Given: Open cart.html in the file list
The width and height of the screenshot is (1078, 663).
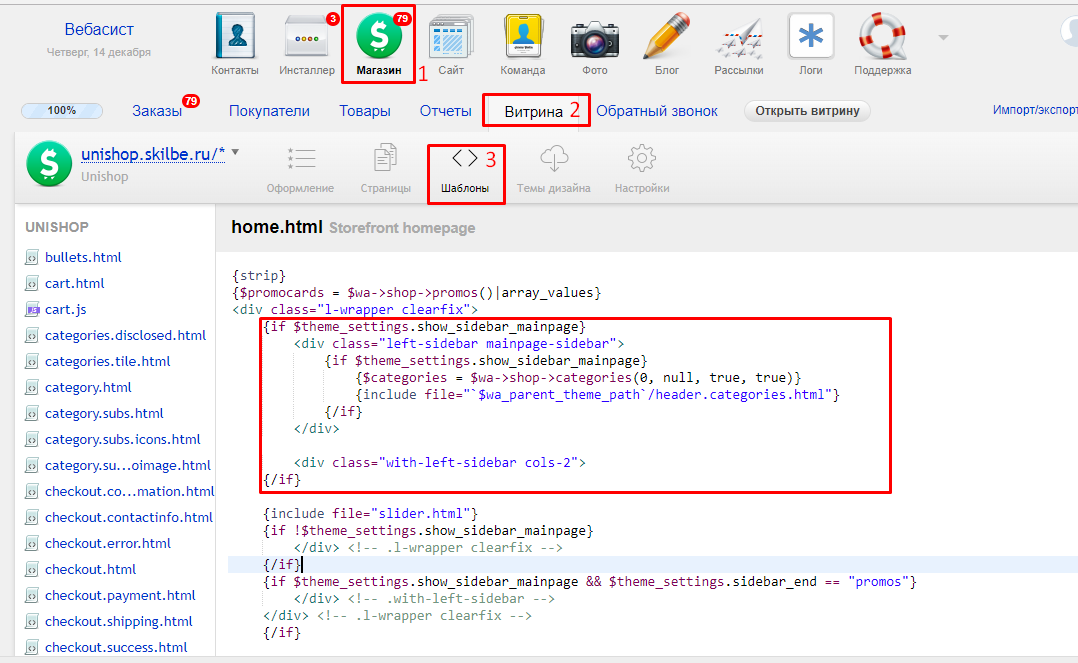Looking at the screenshot, I should 74,283.
